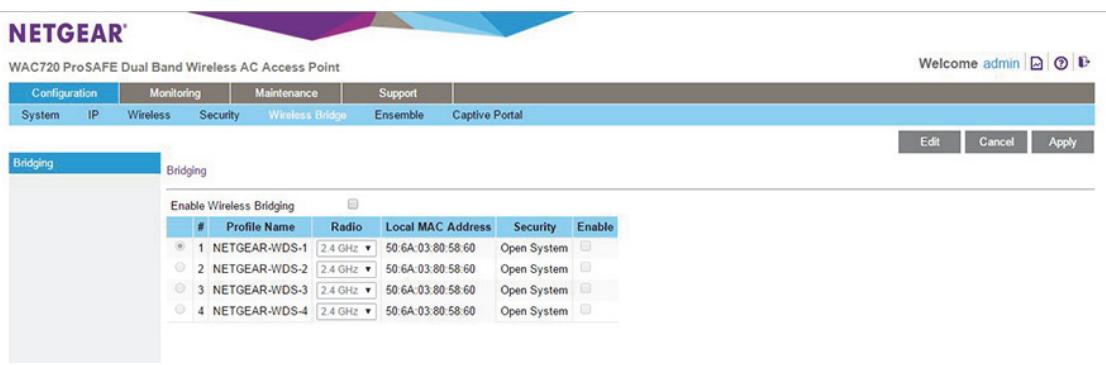Switch to the Support tab
Image resolution: width=1106 pixels, height=365 pixels.
click(x=397, y=93)
